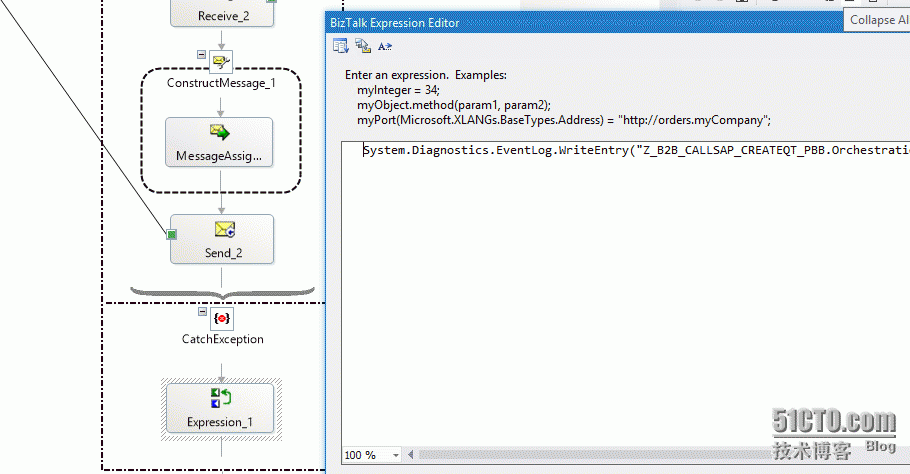910x474 pixels.
Task: Click the 'Enter an expression. Examples:' text
Action: 425,75
